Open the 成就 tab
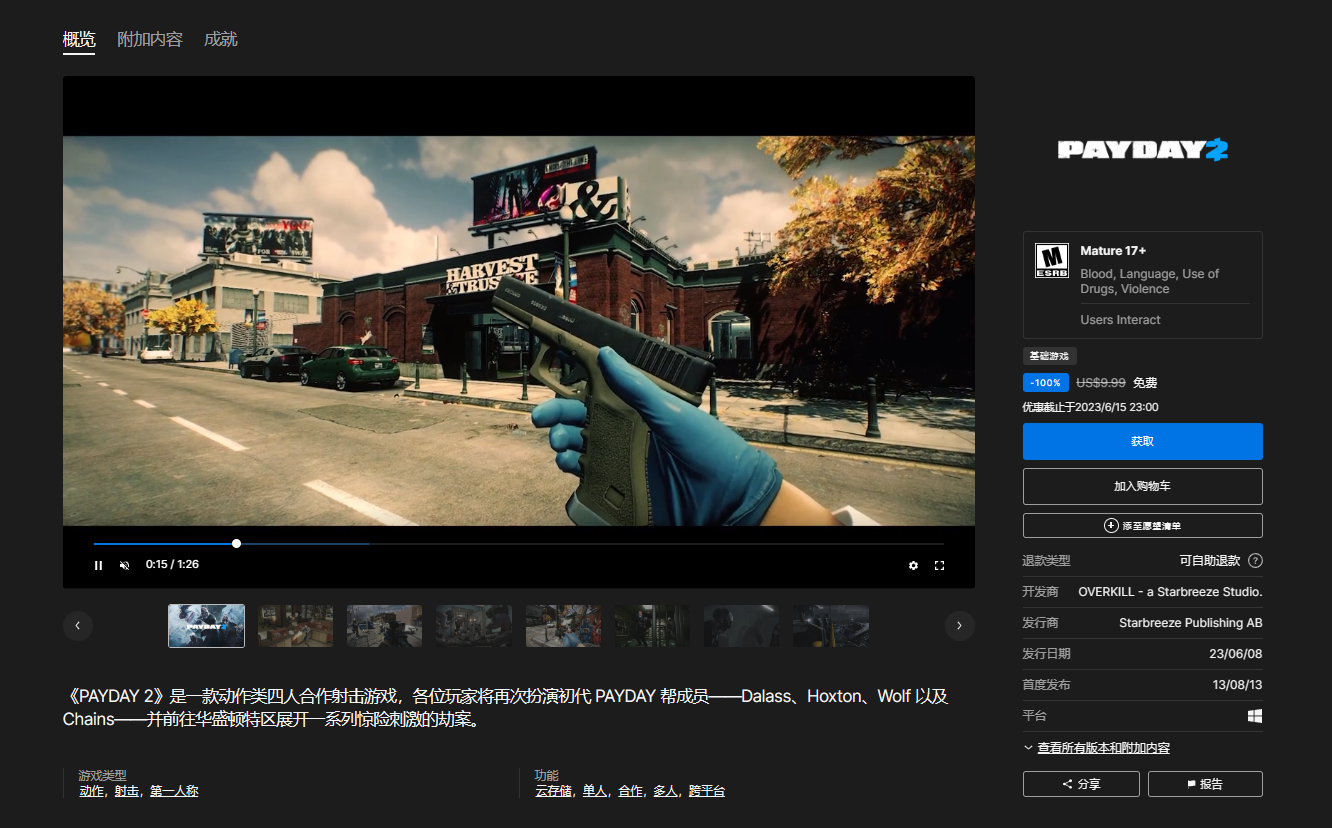This screenshot has width=1332, height=828. tap(220, 40)
